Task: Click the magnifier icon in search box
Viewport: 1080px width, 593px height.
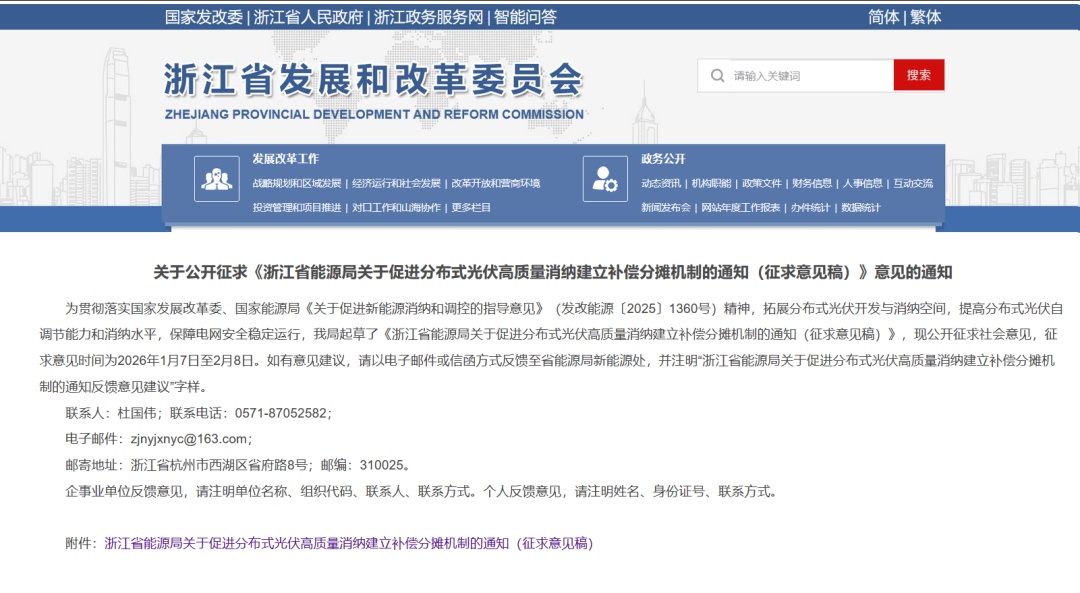Action: [717, 76]
